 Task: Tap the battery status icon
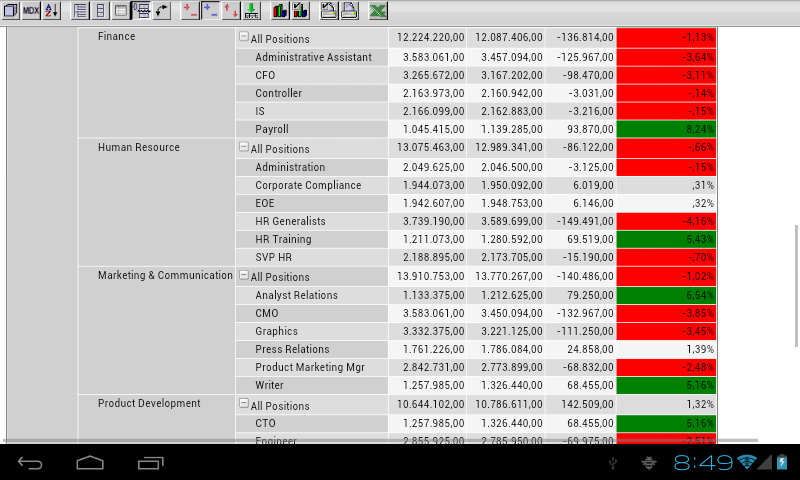pos(782,462)
